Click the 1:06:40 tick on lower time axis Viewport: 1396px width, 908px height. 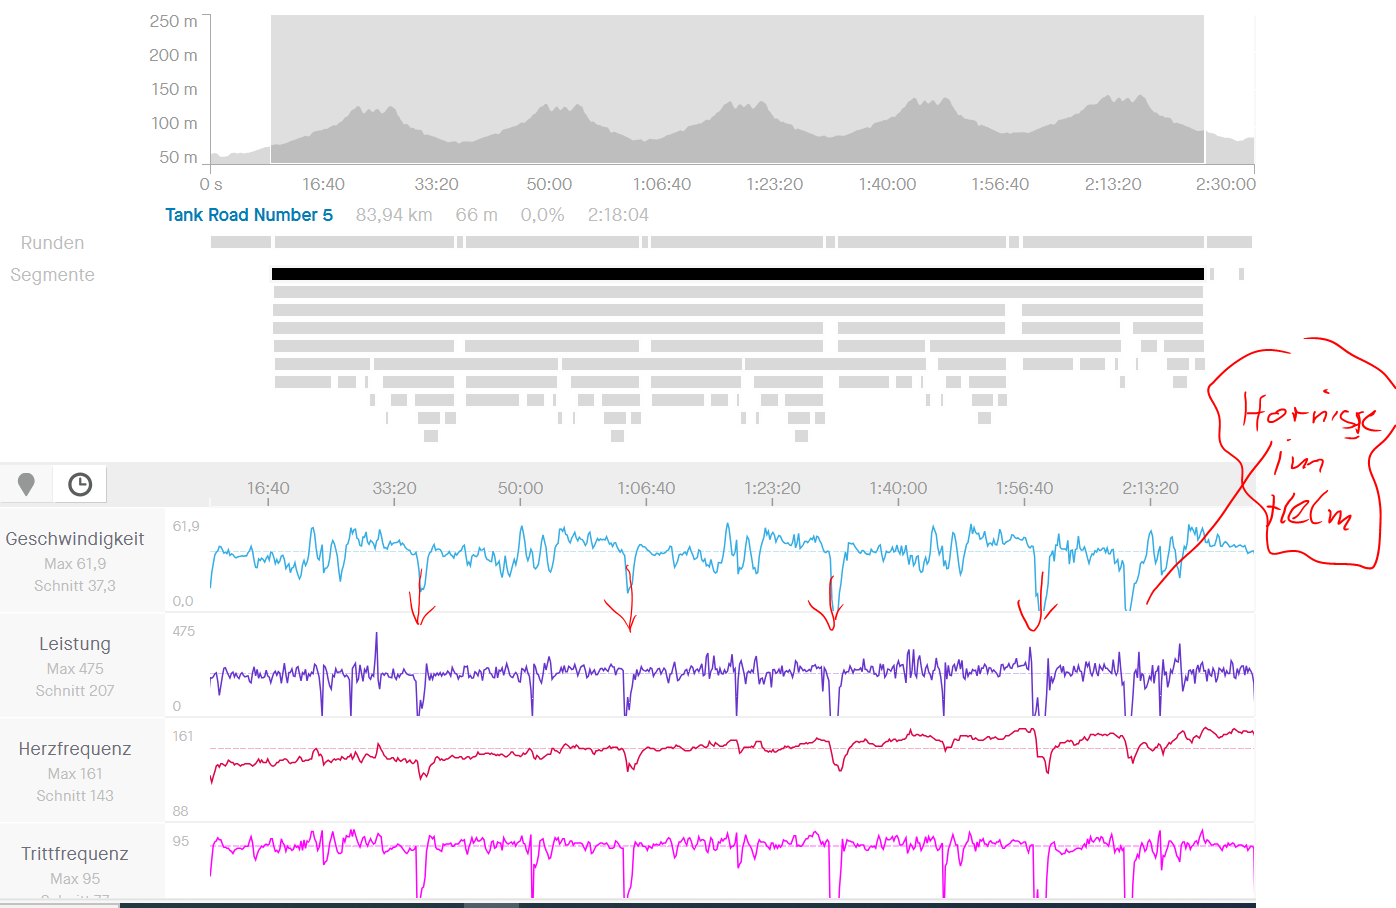(646, 489)
